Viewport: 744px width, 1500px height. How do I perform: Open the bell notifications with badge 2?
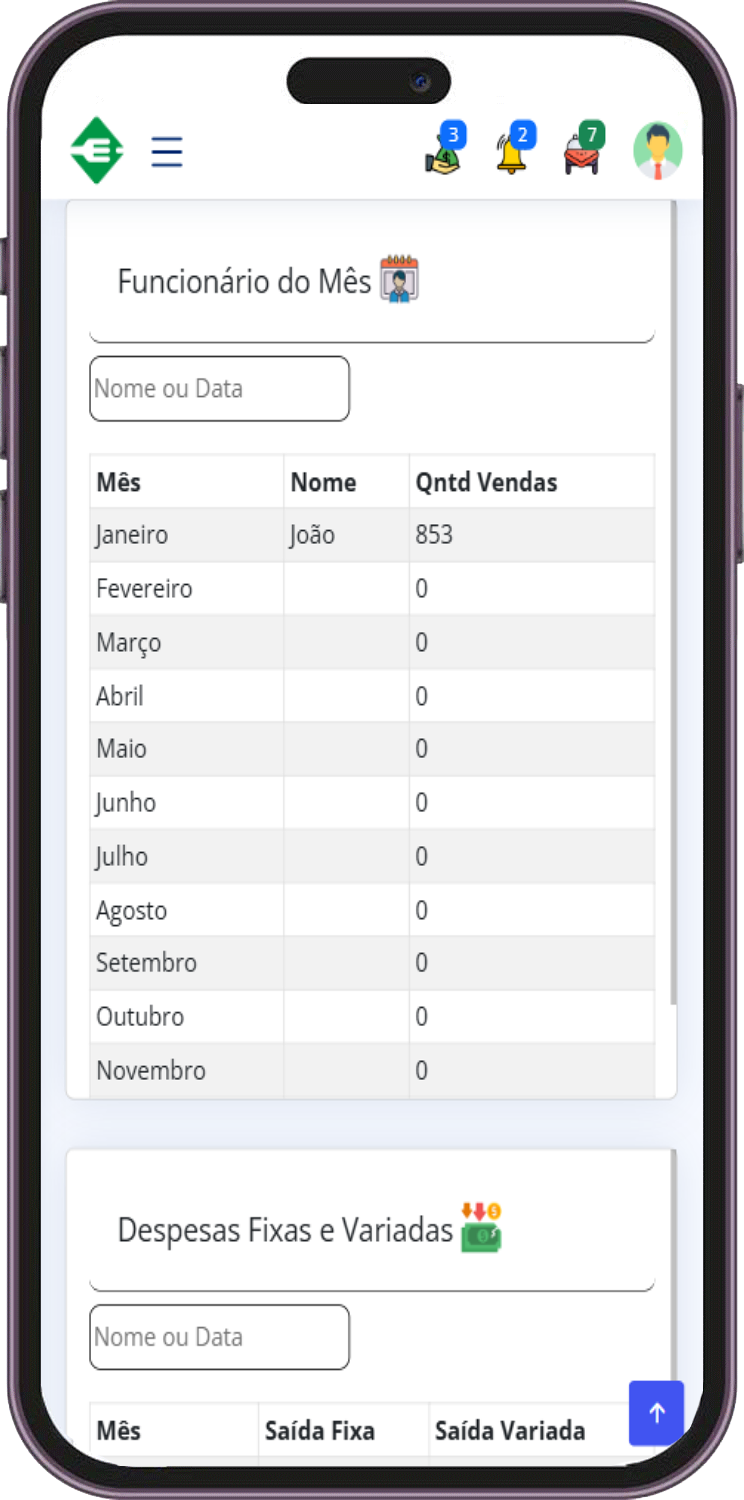pos(513,152)
